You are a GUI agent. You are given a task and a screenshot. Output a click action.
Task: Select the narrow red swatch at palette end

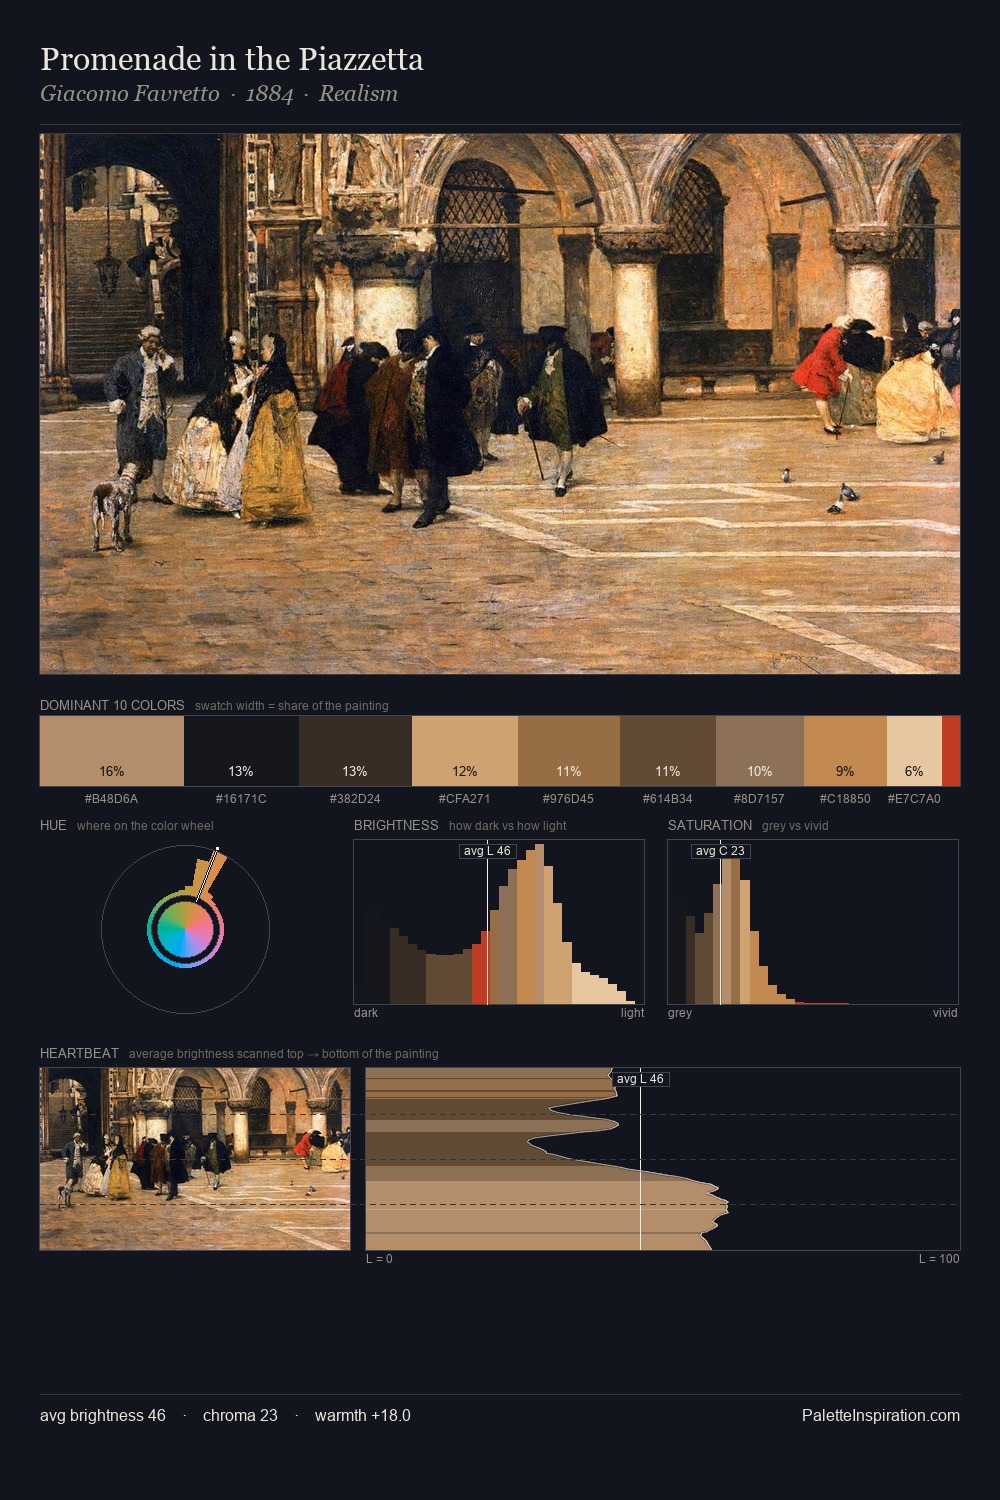951,751
